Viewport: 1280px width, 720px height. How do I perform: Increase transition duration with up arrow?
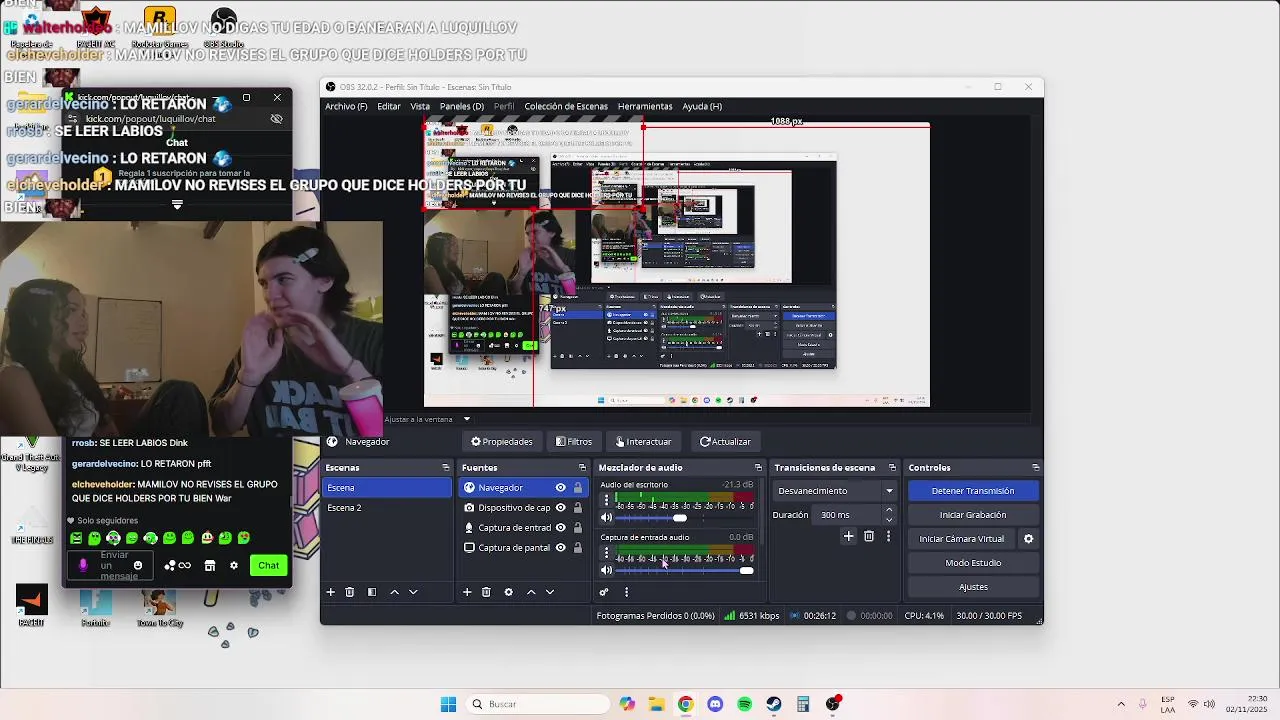pos(889,510)
